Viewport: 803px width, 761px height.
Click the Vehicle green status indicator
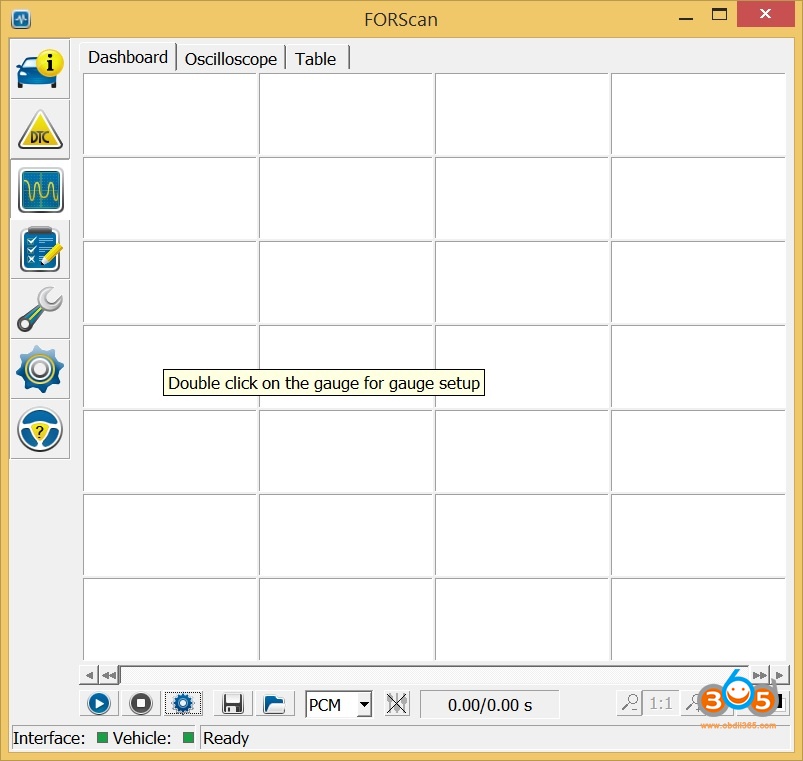pyautogui.click(x=188, y=737)
